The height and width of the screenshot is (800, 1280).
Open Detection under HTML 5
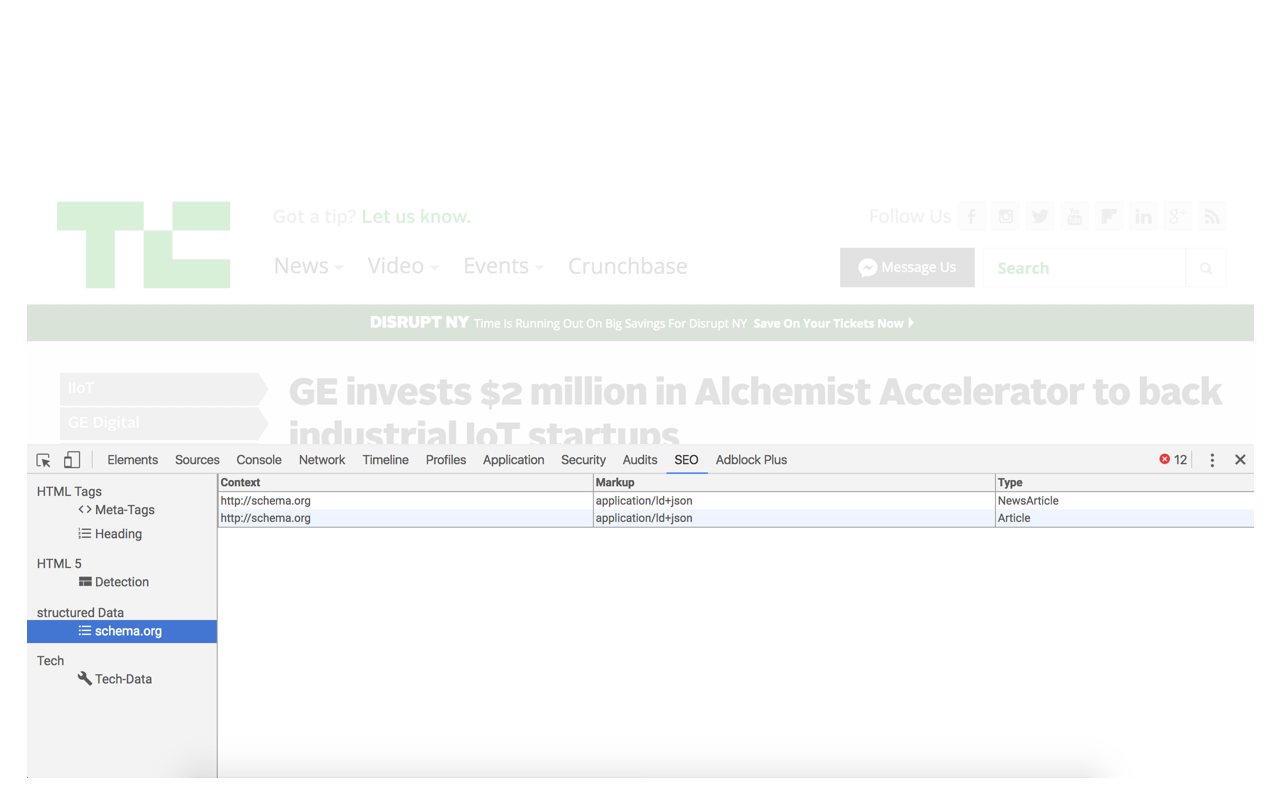[x=114, y=582]
